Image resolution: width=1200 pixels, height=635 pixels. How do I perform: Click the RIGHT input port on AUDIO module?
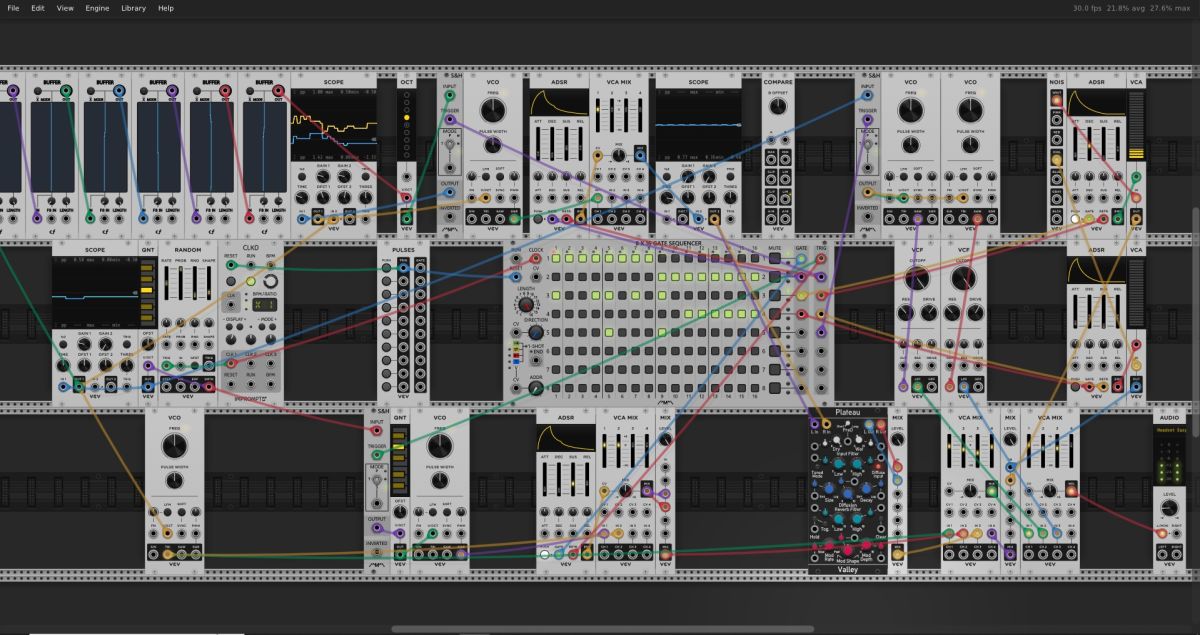1177,534
